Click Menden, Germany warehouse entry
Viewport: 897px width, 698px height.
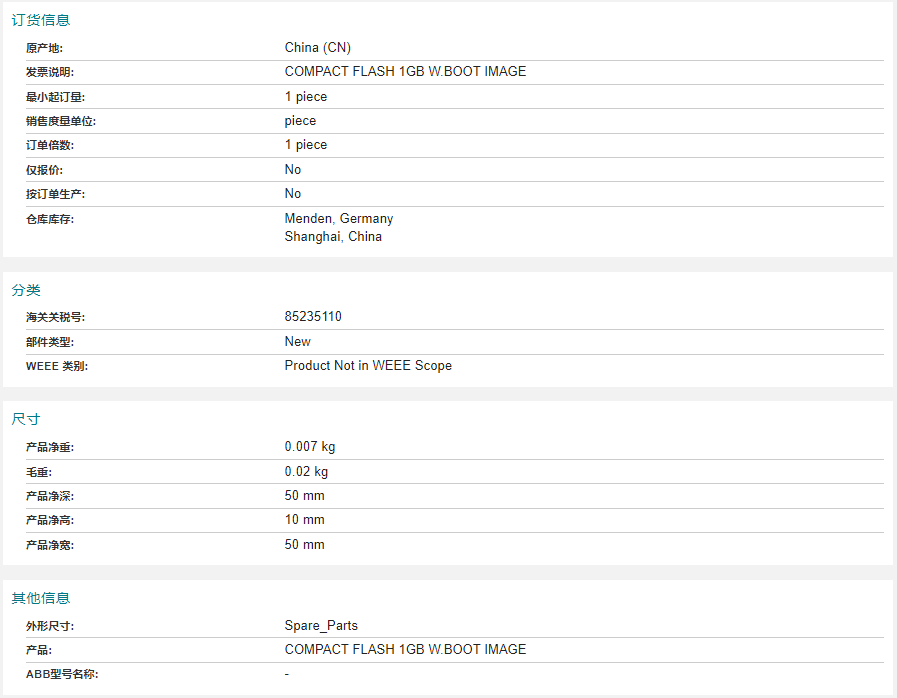click(339, 219)
